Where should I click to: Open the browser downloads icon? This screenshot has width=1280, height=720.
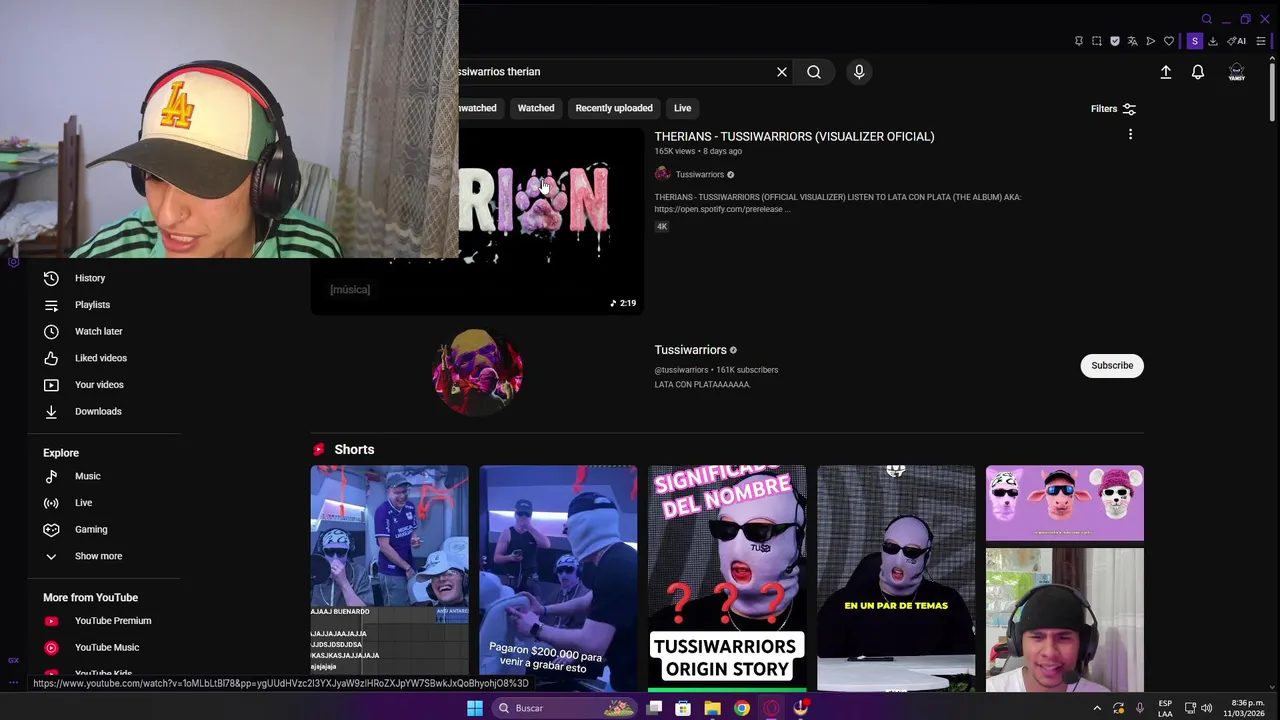1213,41
